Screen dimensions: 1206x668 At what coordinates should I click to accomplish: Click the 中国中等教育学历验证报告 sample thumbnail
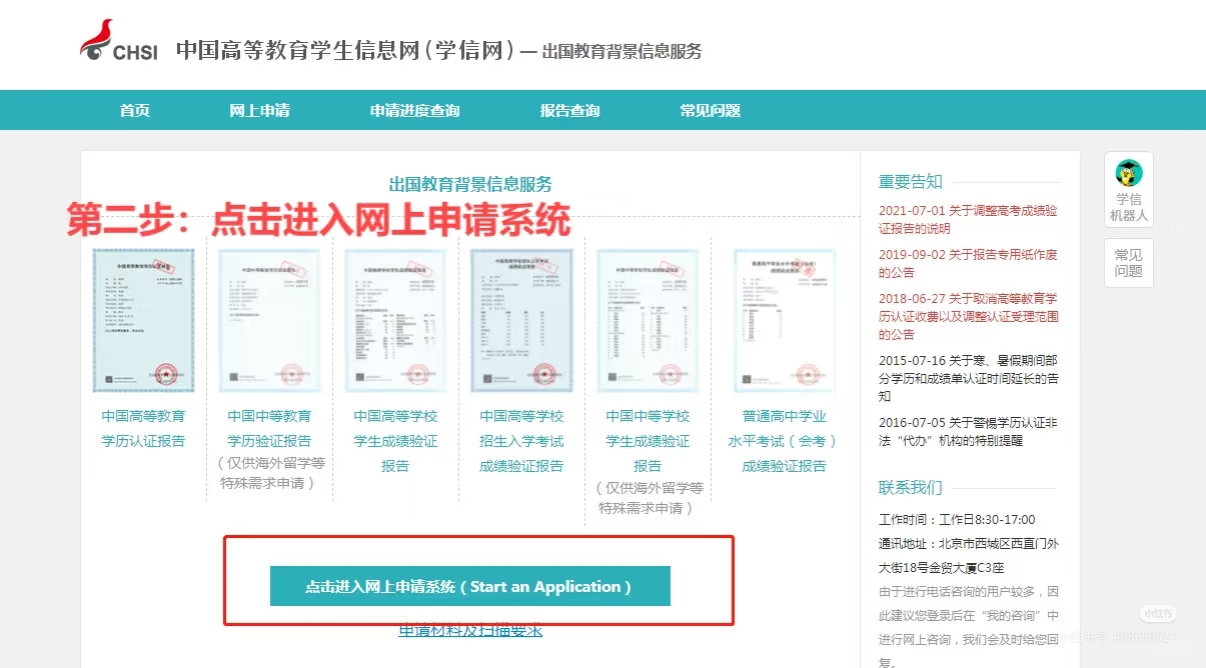[x=269, y=320]
